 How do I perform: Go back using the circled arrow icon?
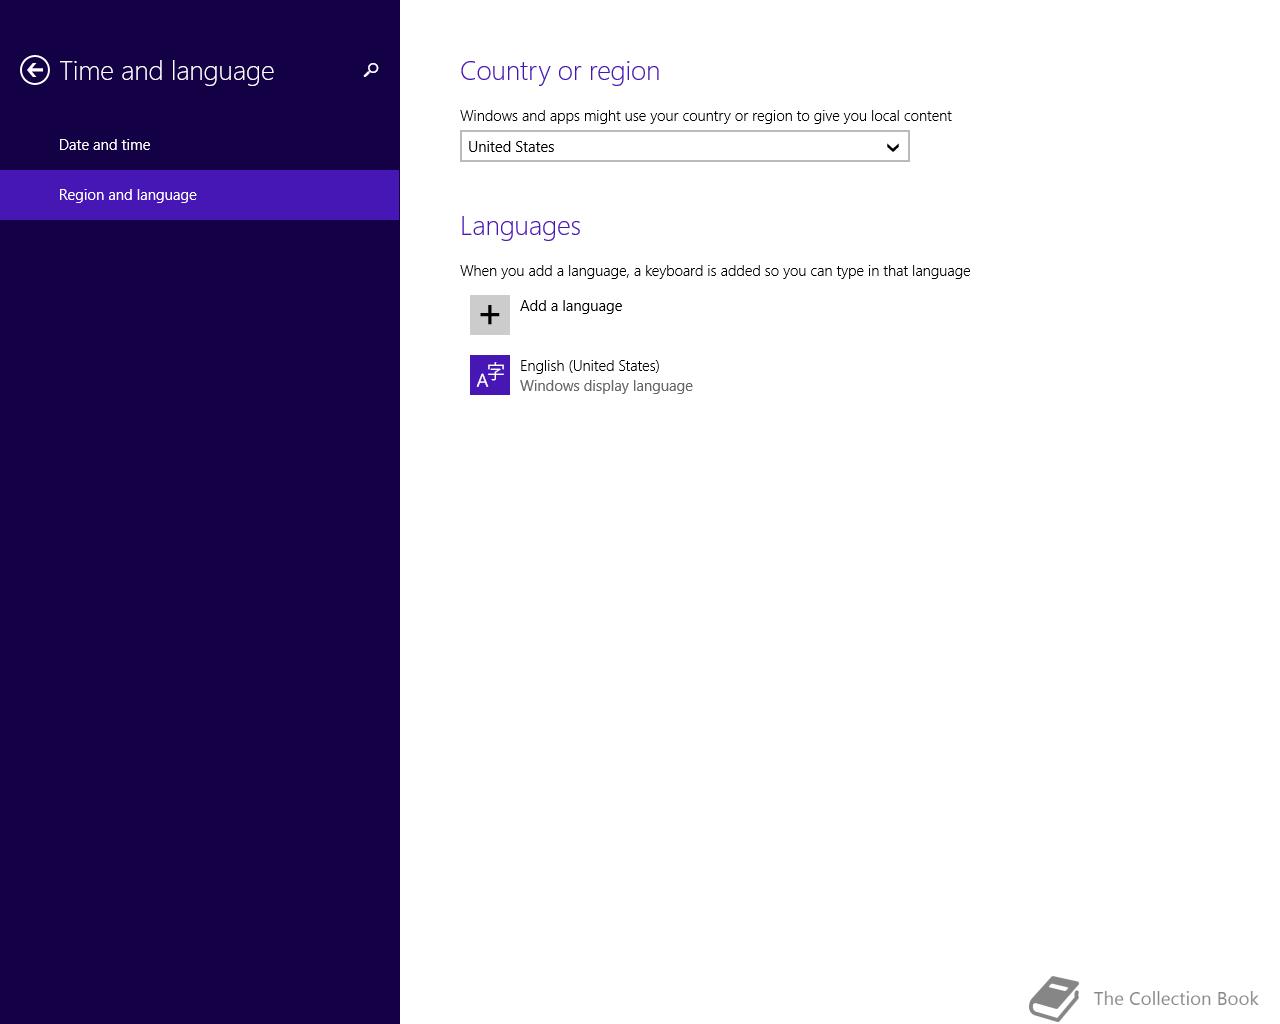click(x=35, y=70)
